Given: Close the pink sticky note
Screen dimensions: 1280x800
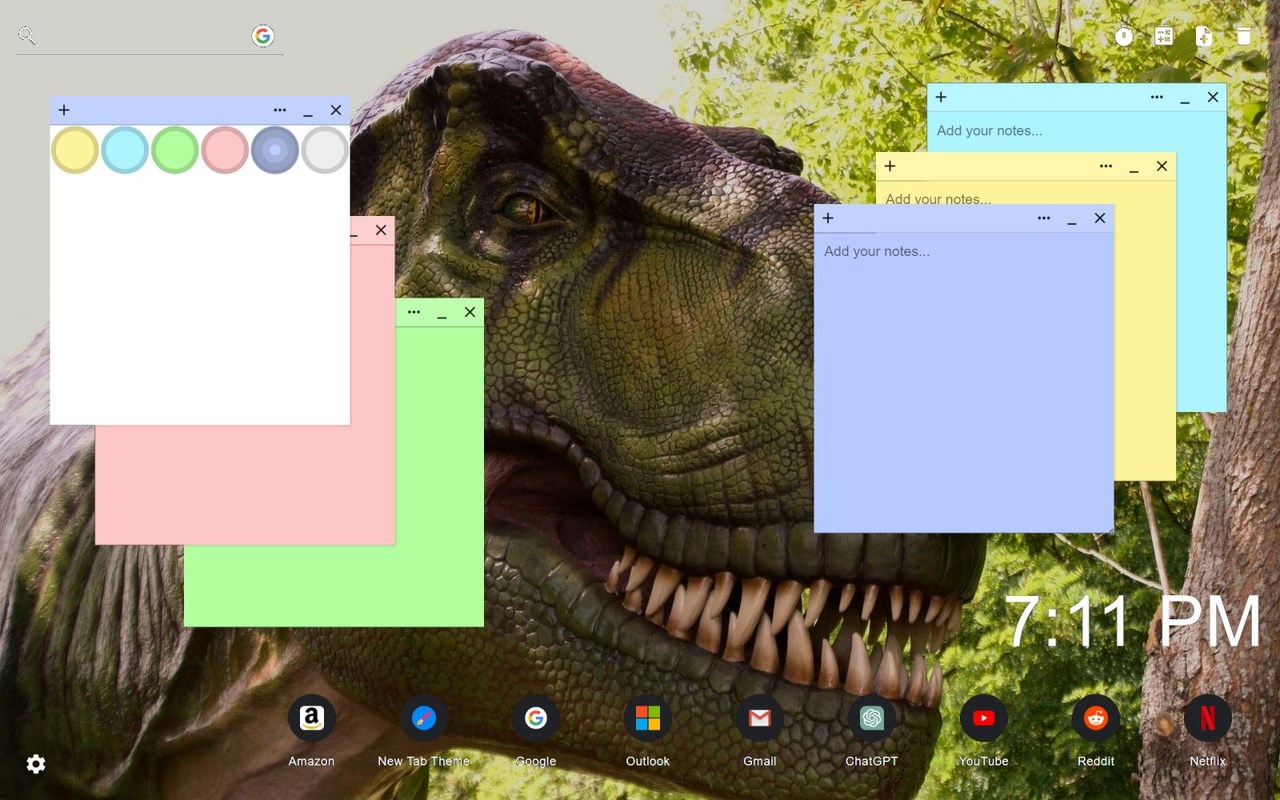Looking at the screenshot, I should (x=381, y=230).
